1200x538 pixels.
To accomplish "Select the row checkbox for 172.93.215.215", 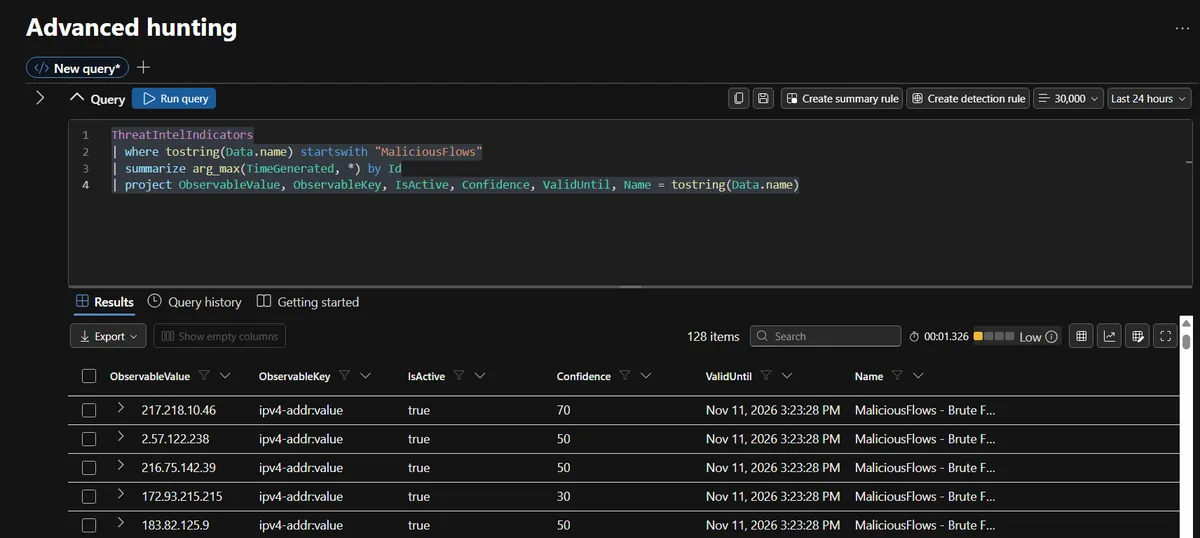I will point(89,497).
